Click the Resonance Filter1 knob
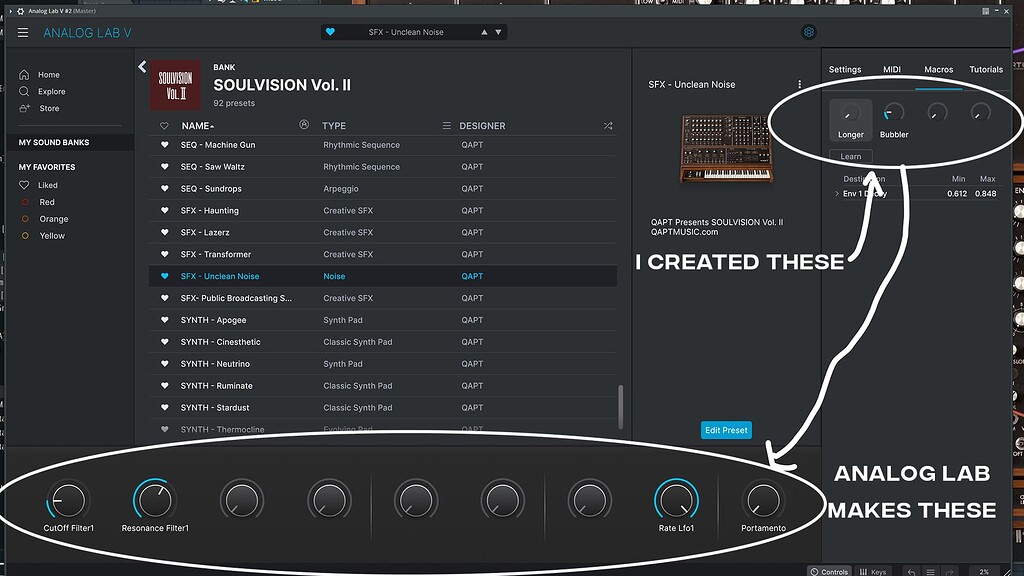This screenshot has width=1024, height=576. click(155, 501)
